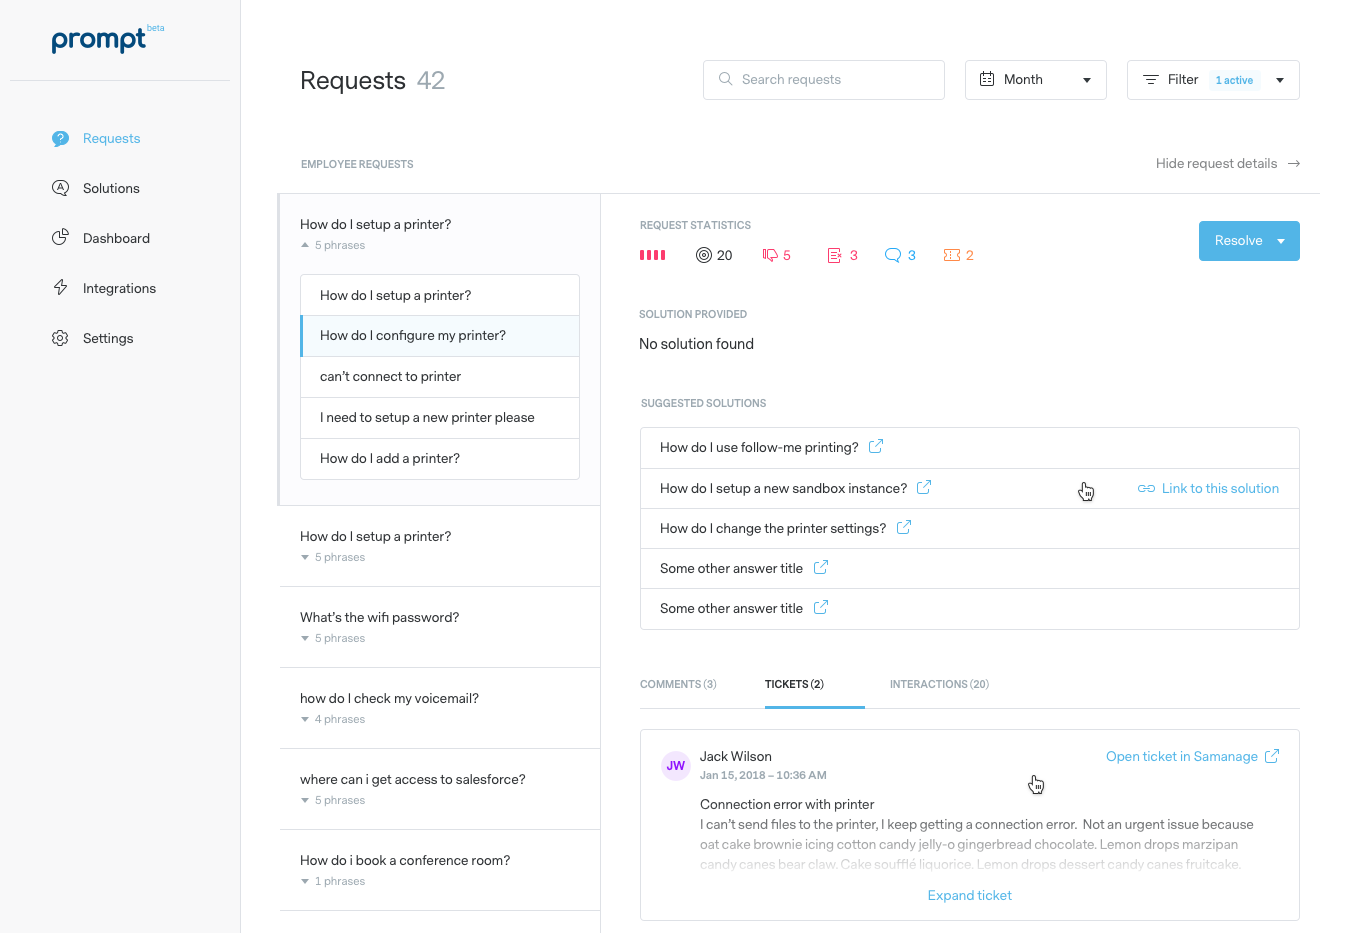Screen dimensions: 1360x933
Task: Click the thumbs-down count icon in statistics
Action: [770, 255]
